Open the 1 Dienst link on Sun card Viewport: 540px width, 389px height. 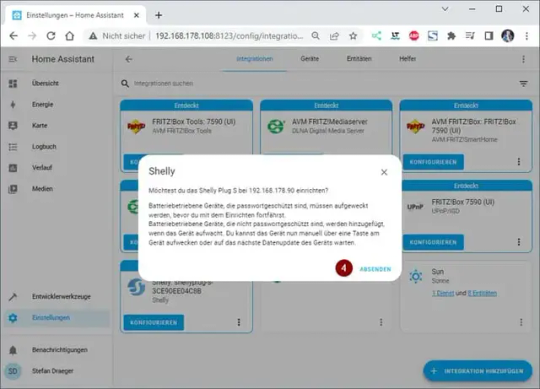(x=443, y=293)
